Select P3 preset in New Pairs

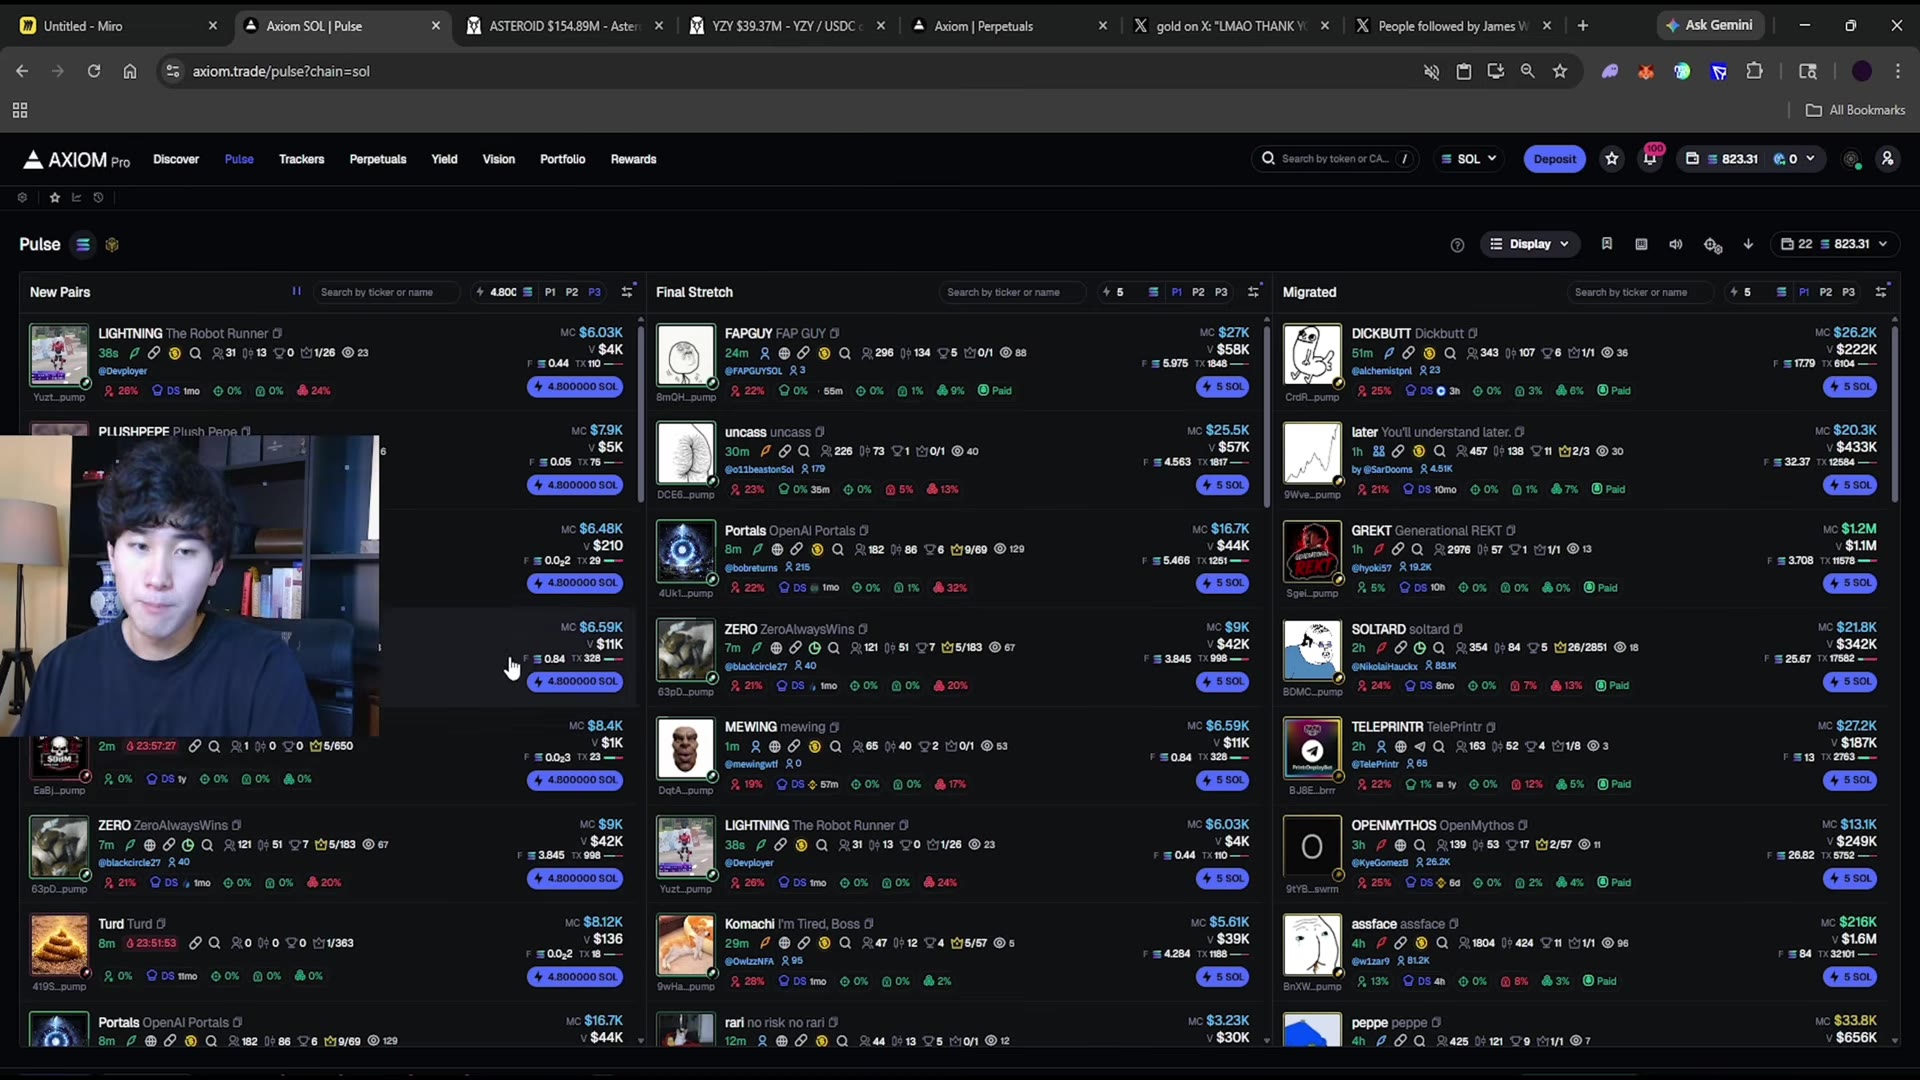coord(595,292)
